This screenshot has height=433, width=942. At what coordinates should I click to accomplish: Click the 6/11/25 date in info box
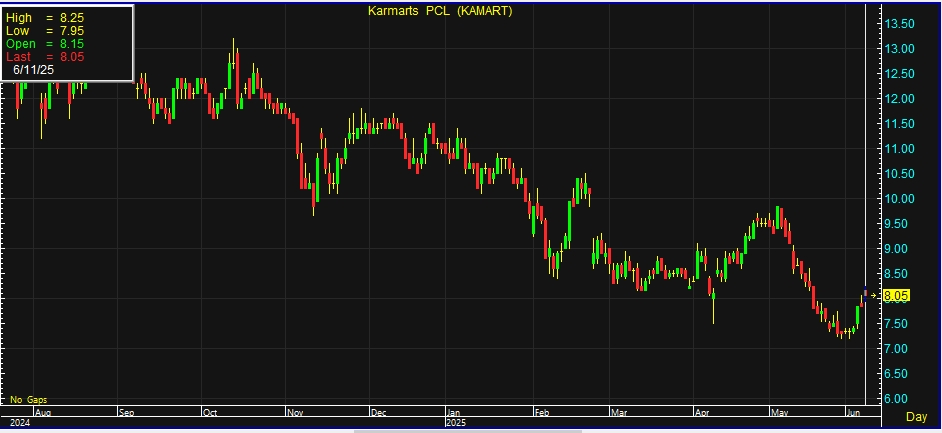click(34, 70)
